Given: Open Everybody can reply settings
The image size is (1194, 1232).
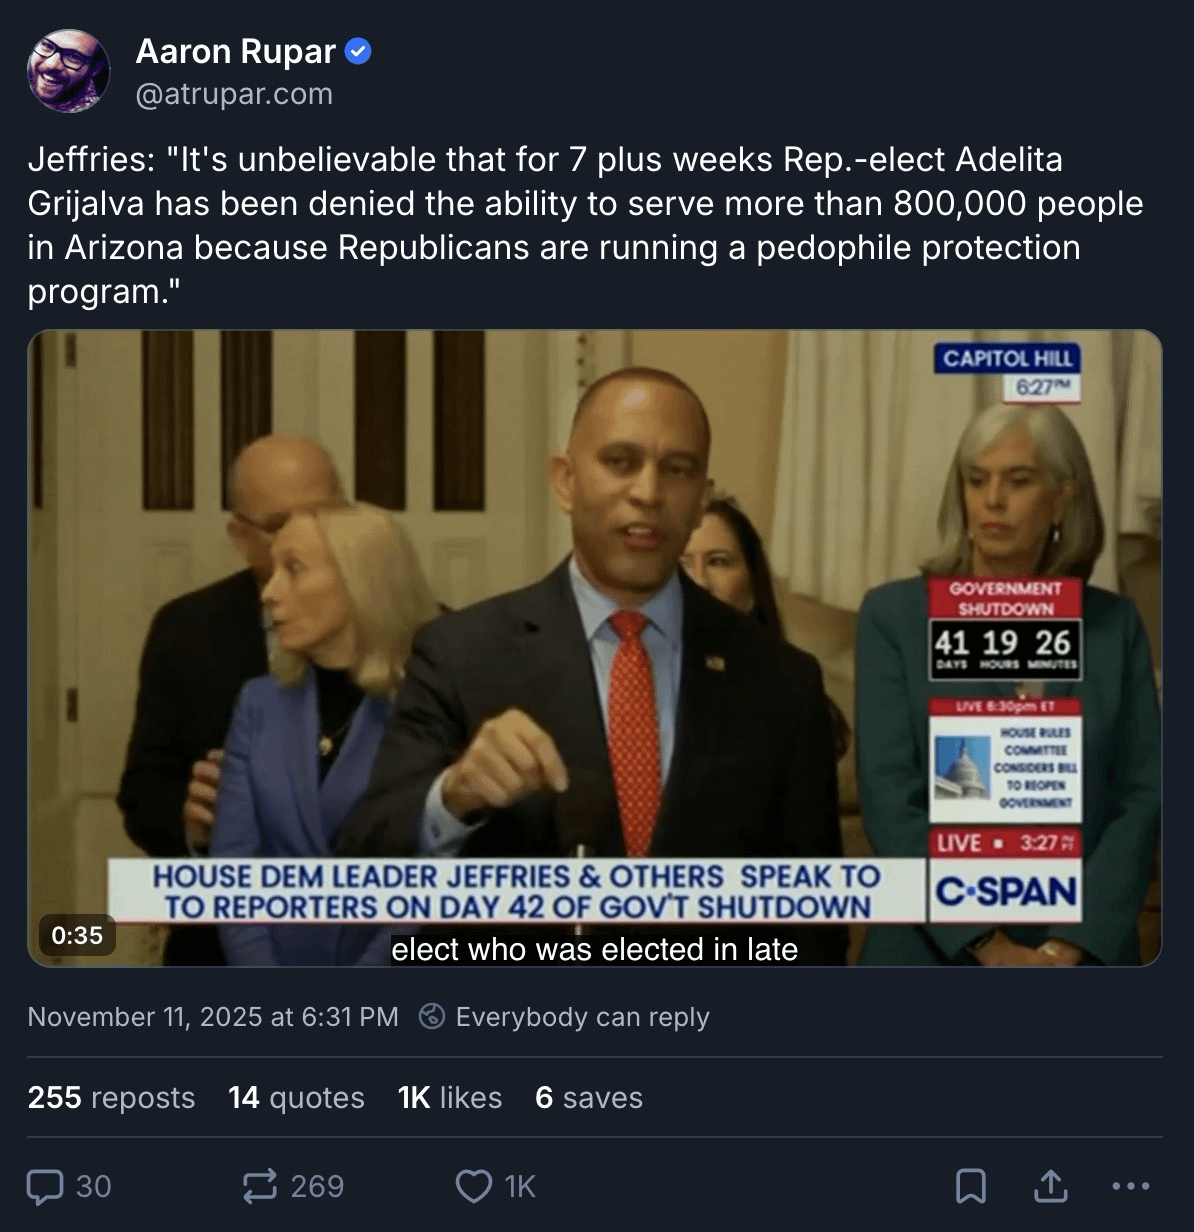Looking at the screenshot, I should click(x=565, y=1017).
